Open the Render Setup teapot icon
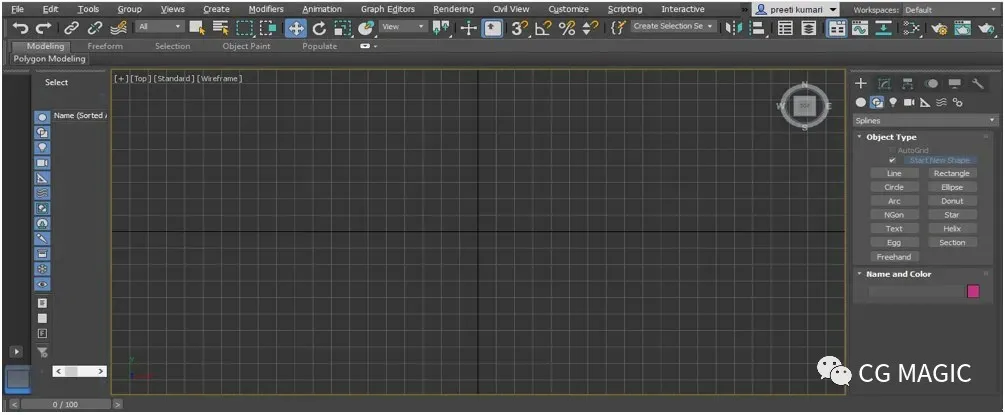 tap(939, 28)
